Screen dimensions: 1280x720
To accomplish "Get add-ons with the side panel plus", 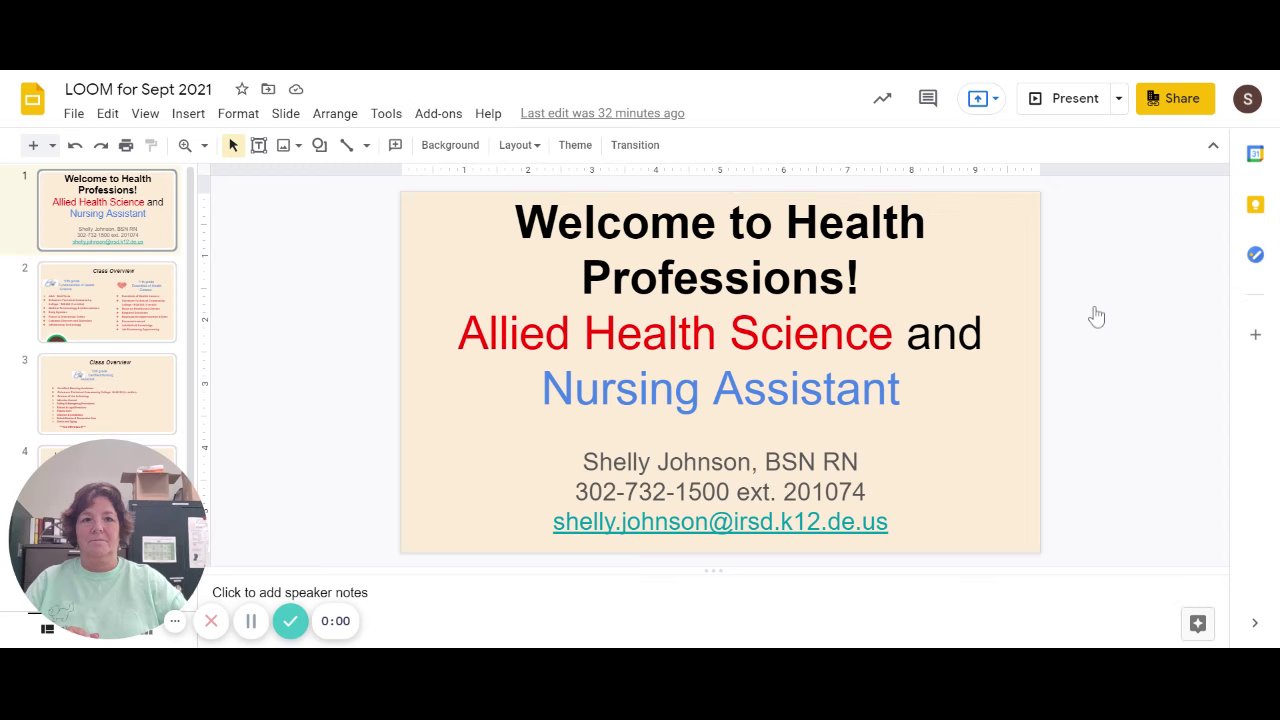I will [1255, 335].
